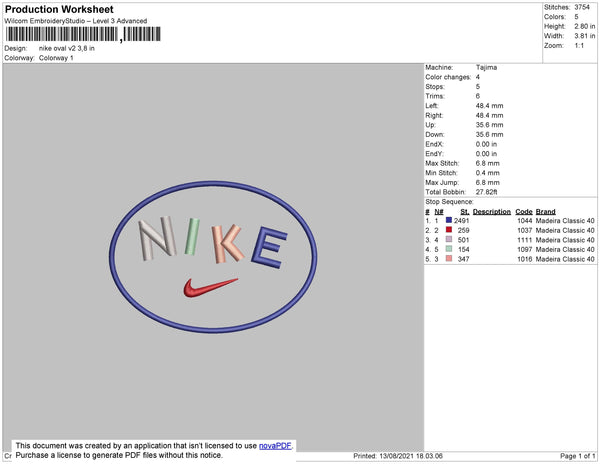Click the barcode below the worksheet title
Screen dimensions: 600x464
(83, 34)
